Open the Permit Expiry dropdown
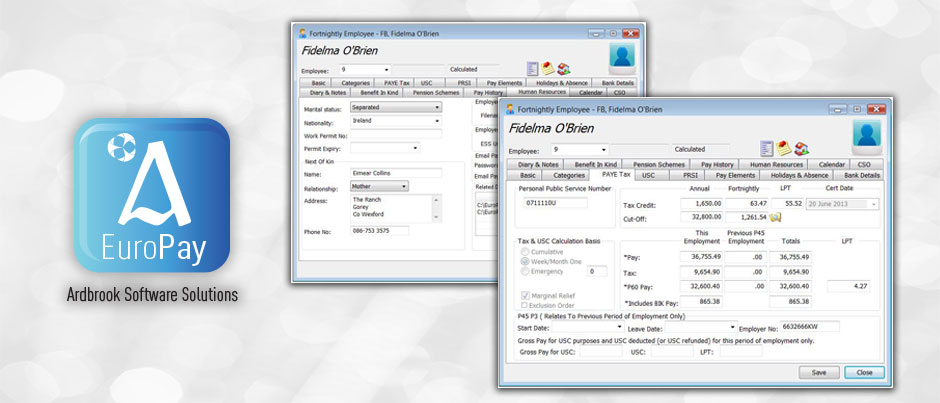This screenshot has height=403, width=940. 415,147
